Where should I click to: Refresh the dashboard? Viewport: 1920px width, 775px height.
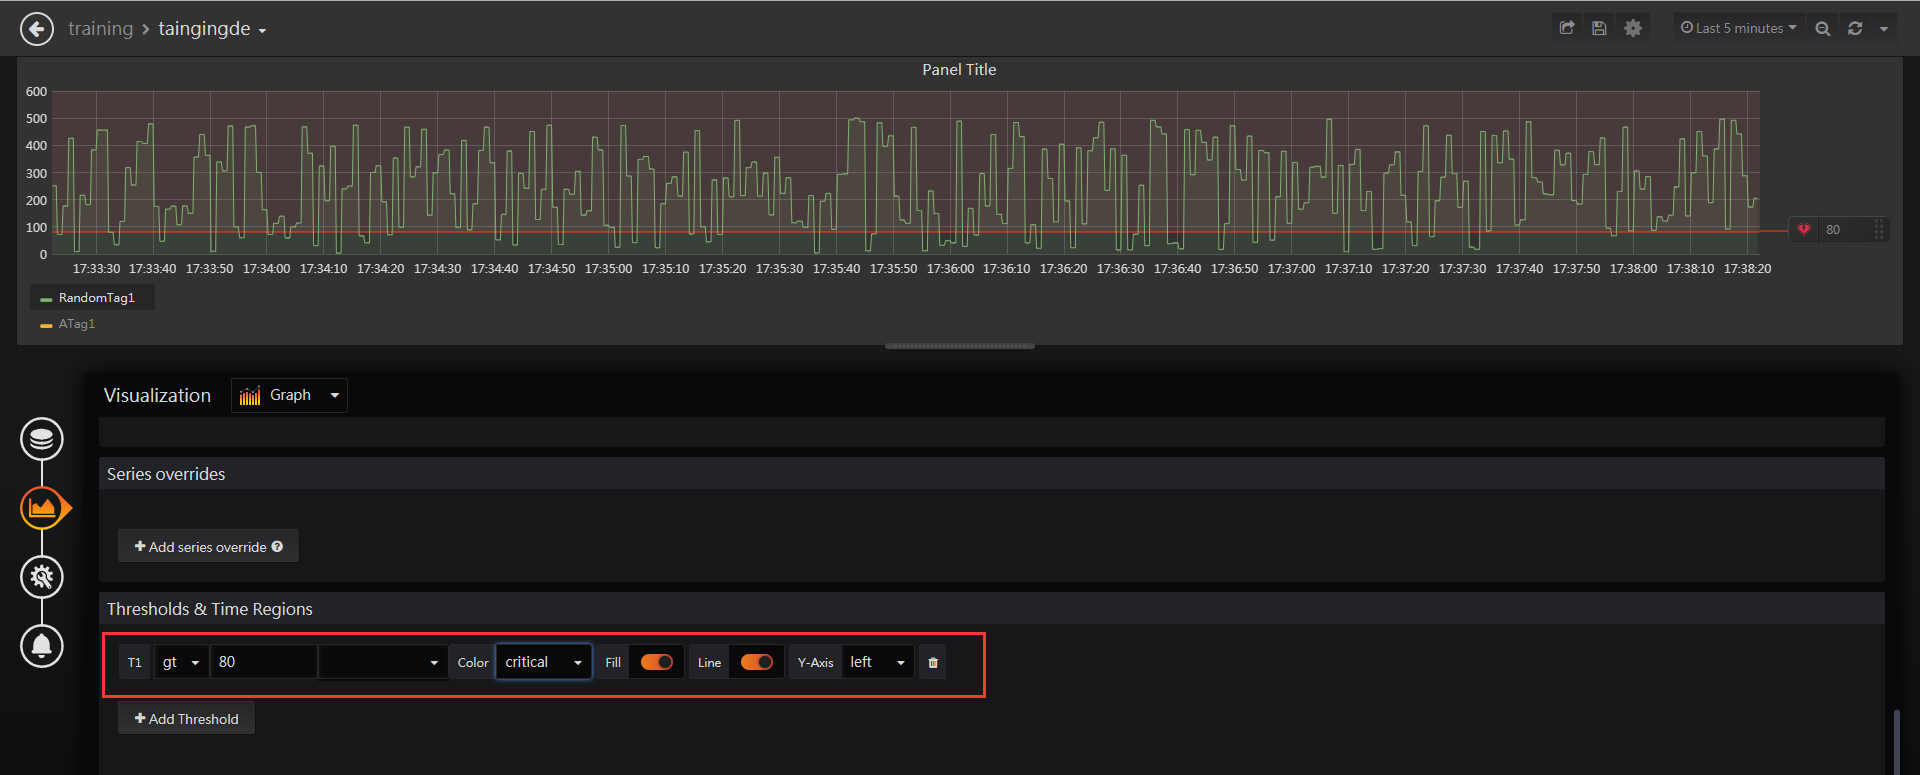pos(1855,29)
